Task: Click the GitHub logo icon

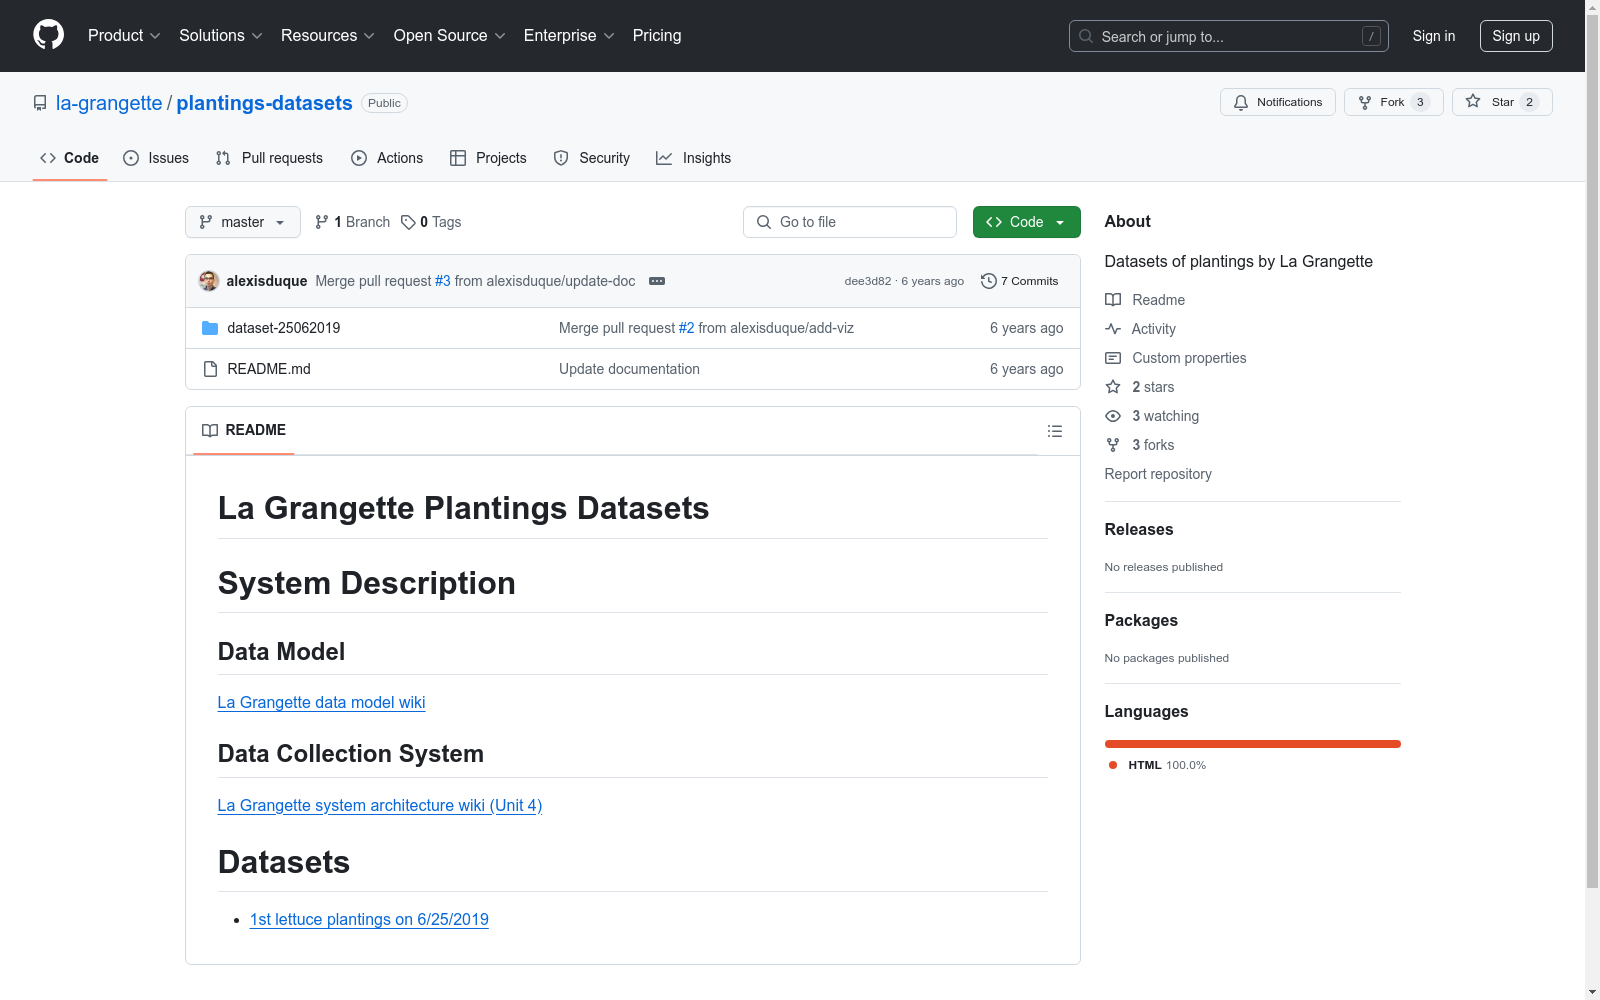Action: coord(48,35)
